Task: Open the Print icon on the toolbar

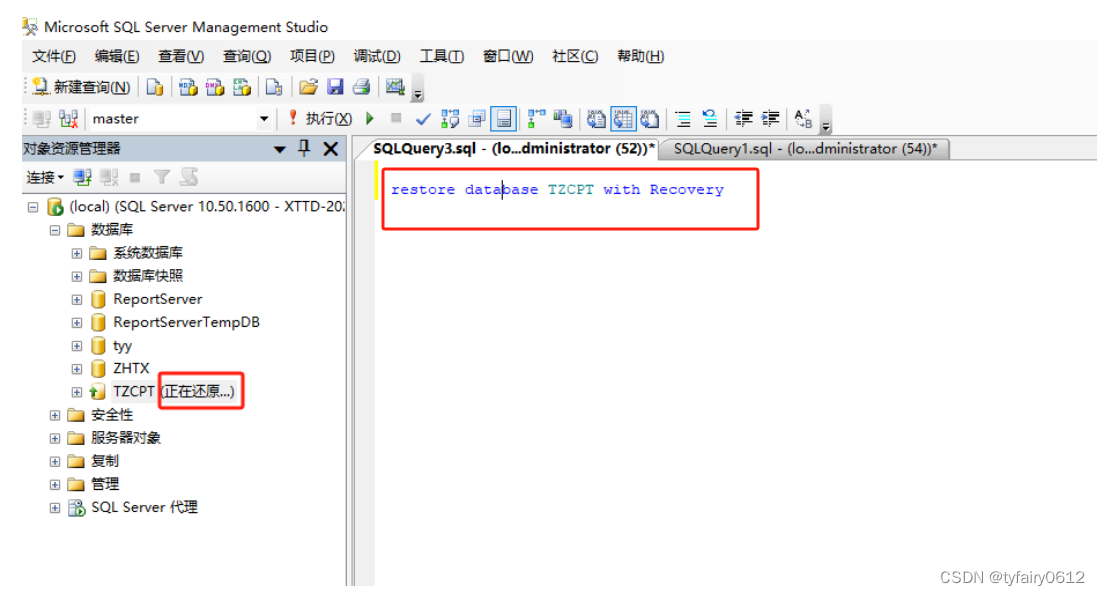Action: (x=362, y=87)
